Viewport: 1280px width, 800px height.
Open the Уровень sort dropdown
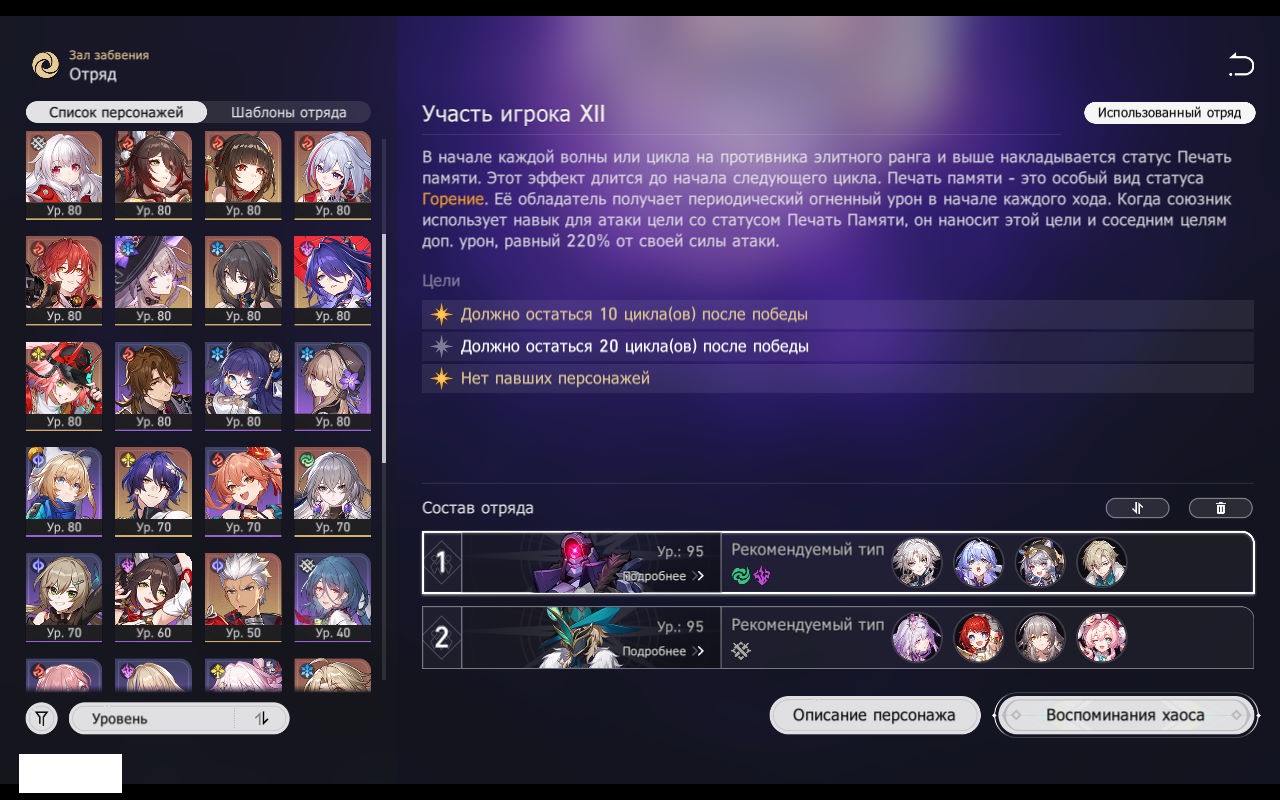pyautogui.click(x=152, y=718)
